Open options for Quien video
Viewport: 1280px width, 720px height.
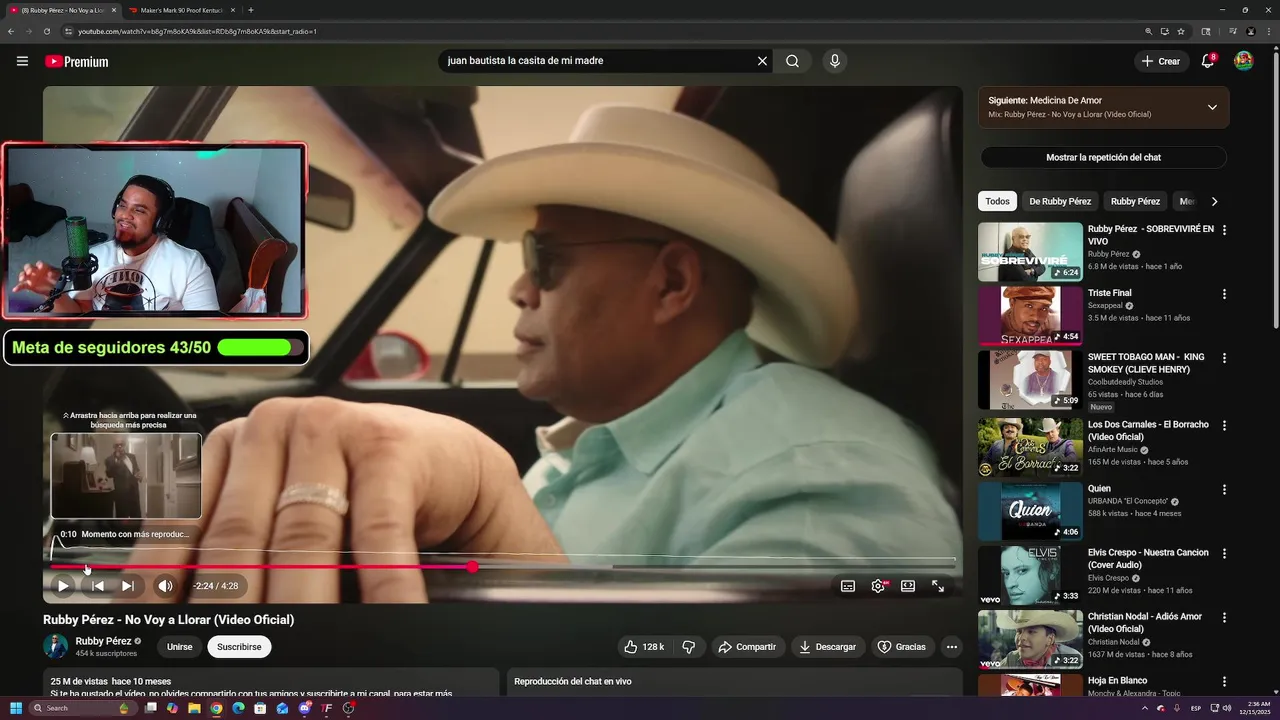(x=1224, y=490)
